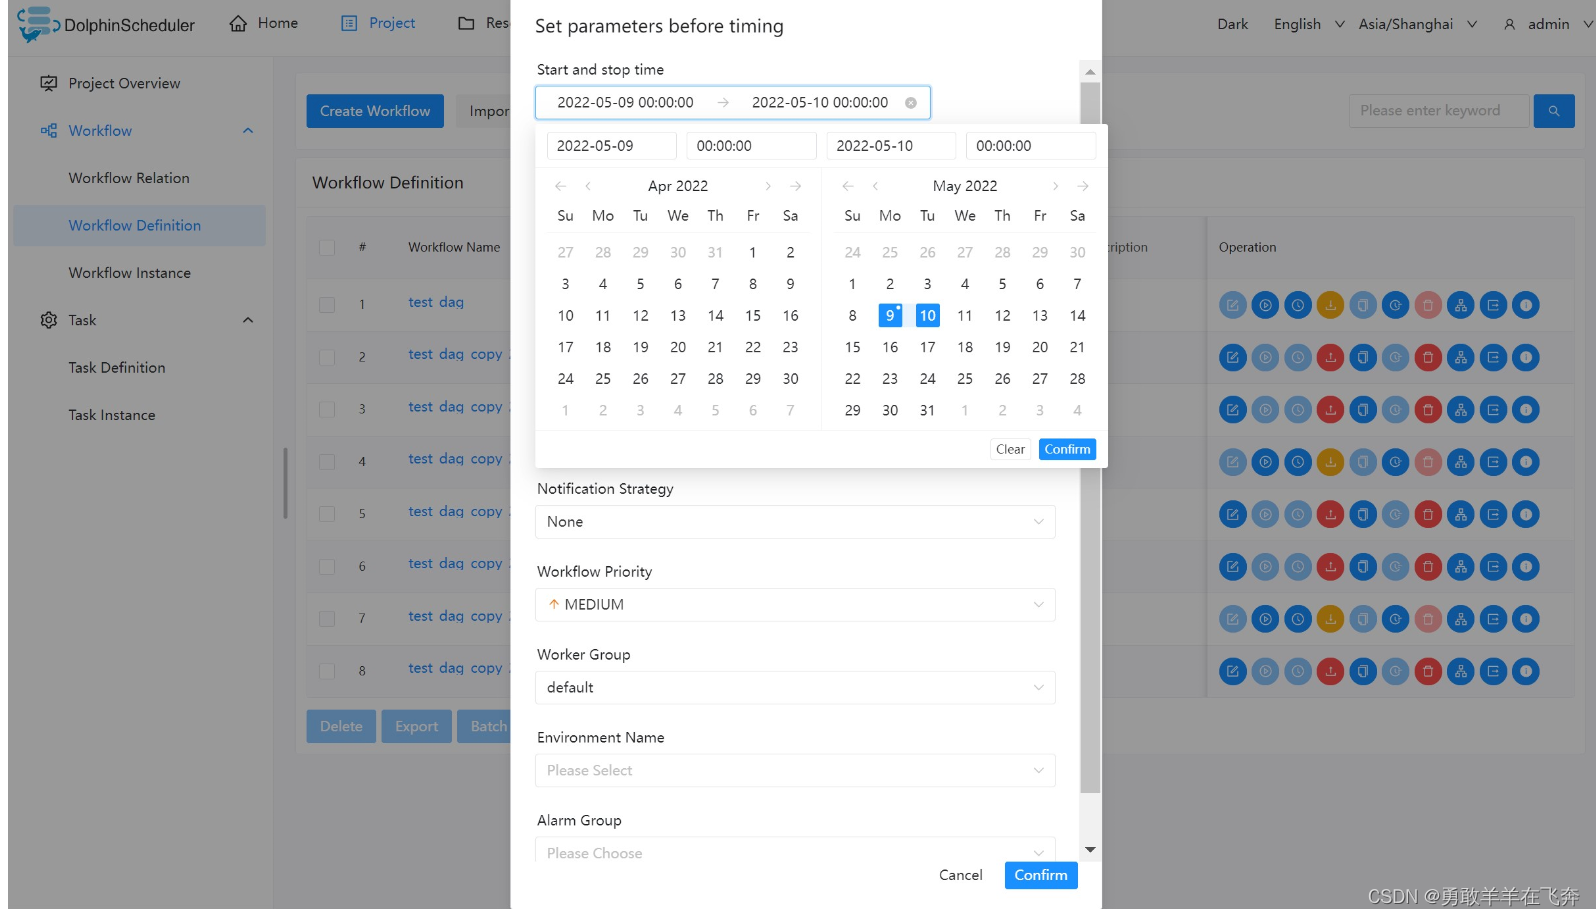Image resolution: width=1596 pixels, height=916 pixels.
Task: Click the dialog scrollbar up arrow
Action: coord(1090,72)
